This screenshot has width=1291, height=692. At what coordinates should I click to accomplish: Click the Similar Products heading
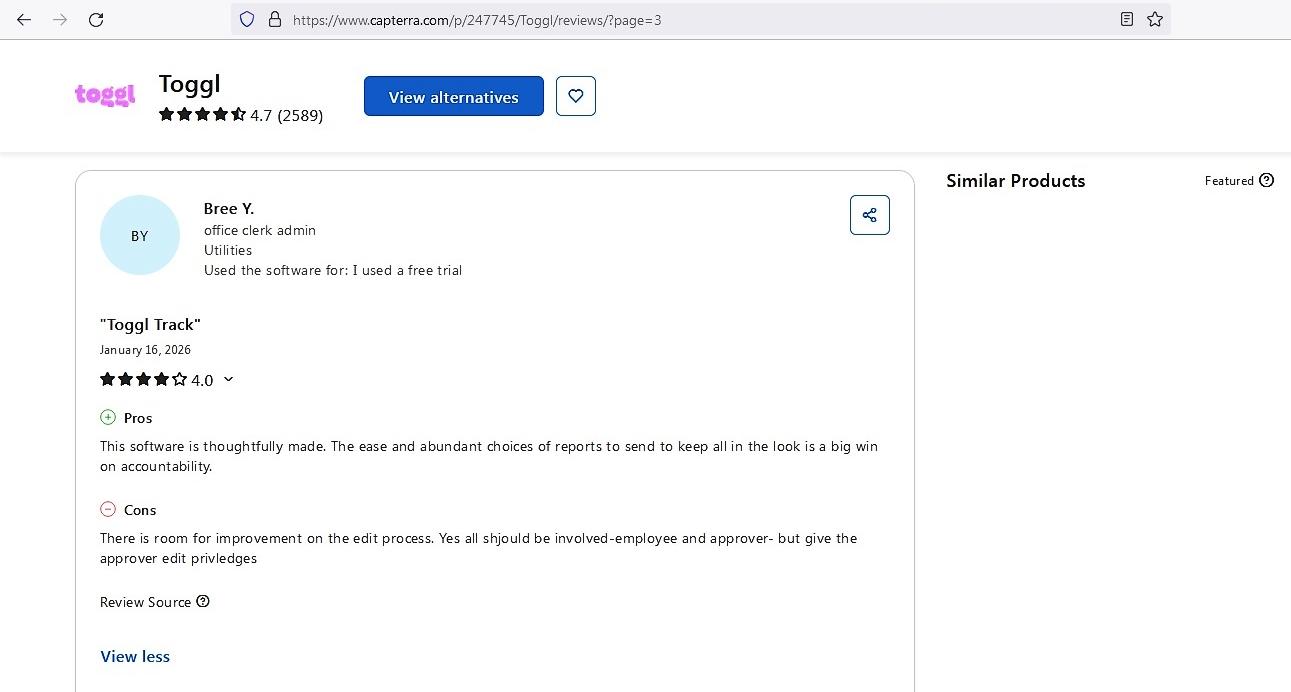pyautogui.click(x=1015, y=181)
